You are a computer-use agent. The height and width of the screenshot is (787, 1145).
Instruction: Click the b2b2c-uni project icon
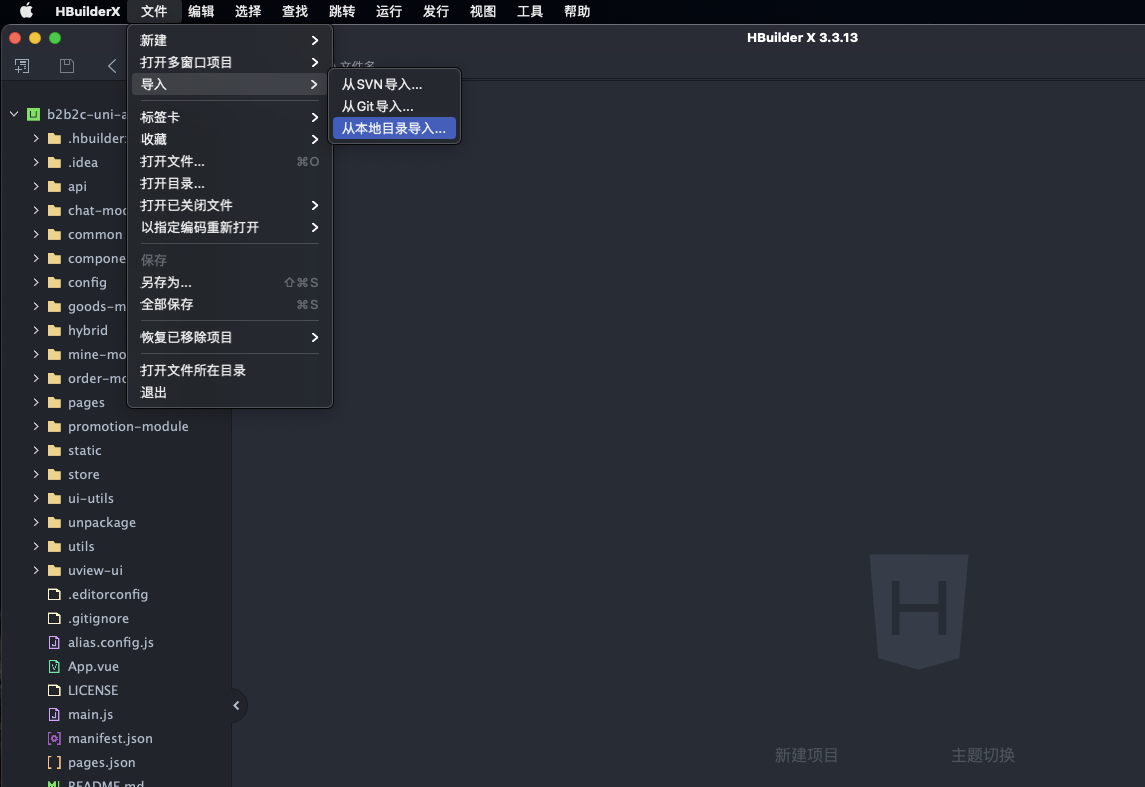click(34, 114)
